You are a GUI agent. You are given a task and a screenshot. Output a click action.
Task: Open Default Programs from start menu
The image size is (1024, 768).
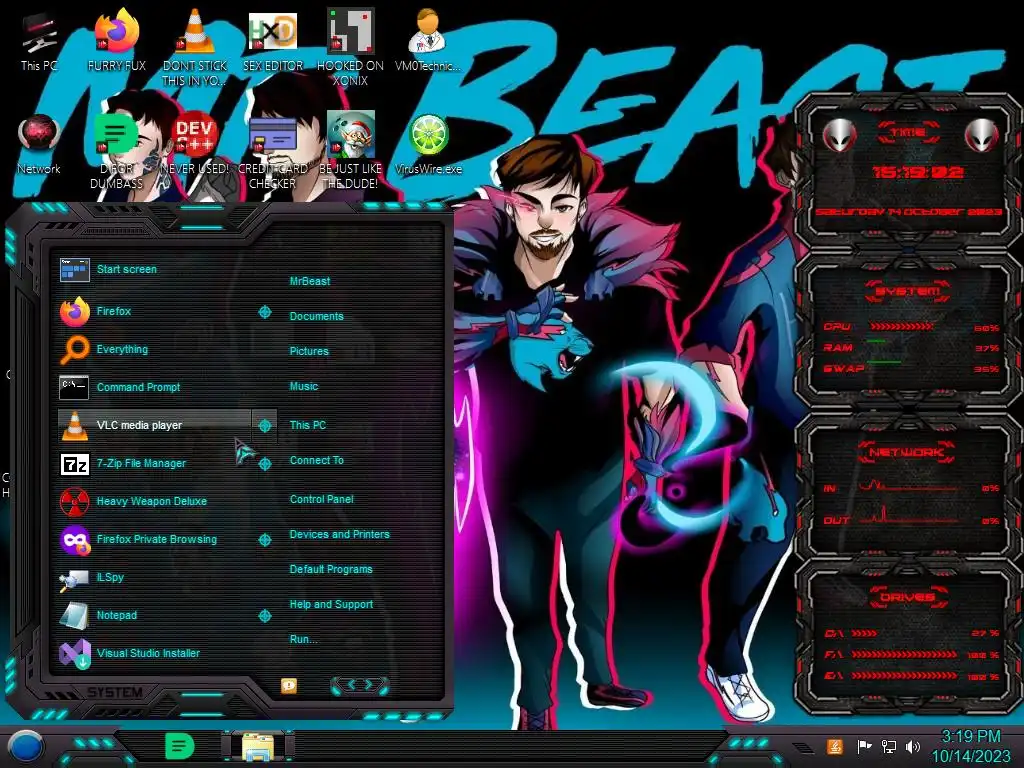coord(331,569)
